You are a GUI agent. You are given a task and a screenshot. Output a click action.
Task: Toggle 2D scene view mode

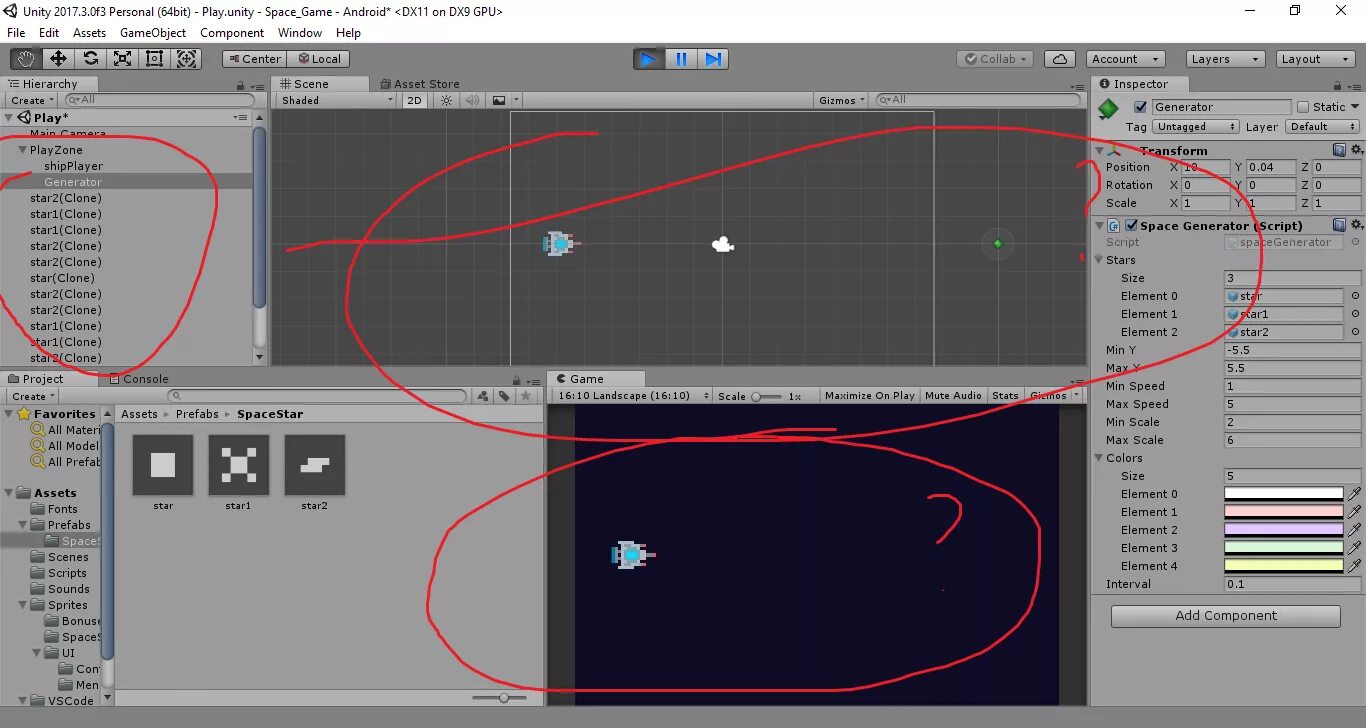pos(414,100)
